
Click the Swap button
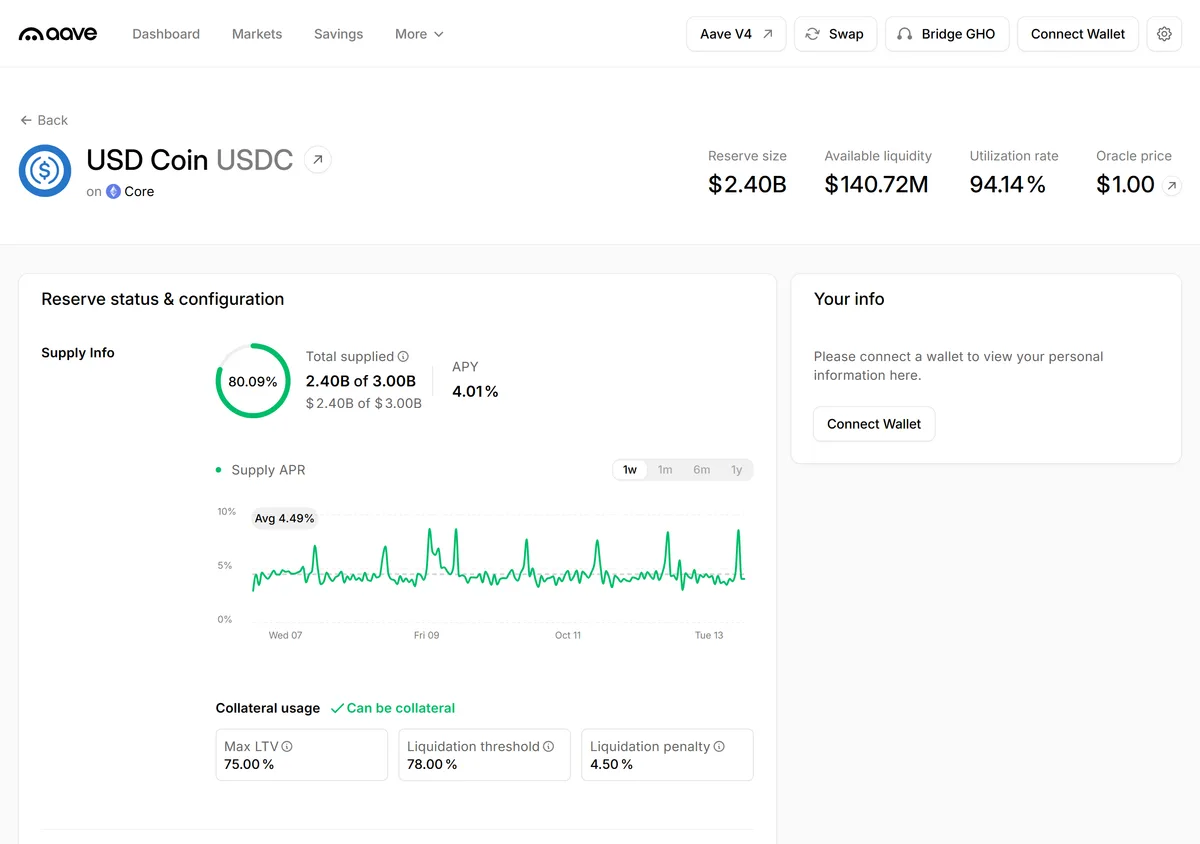tap(836, 34)
